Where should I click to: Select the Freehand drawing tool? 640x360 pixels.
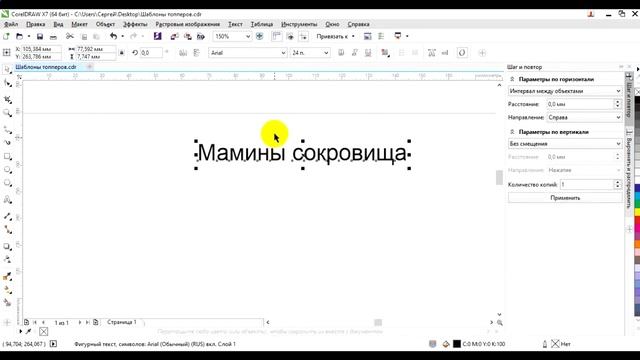(x=7, y=130)
